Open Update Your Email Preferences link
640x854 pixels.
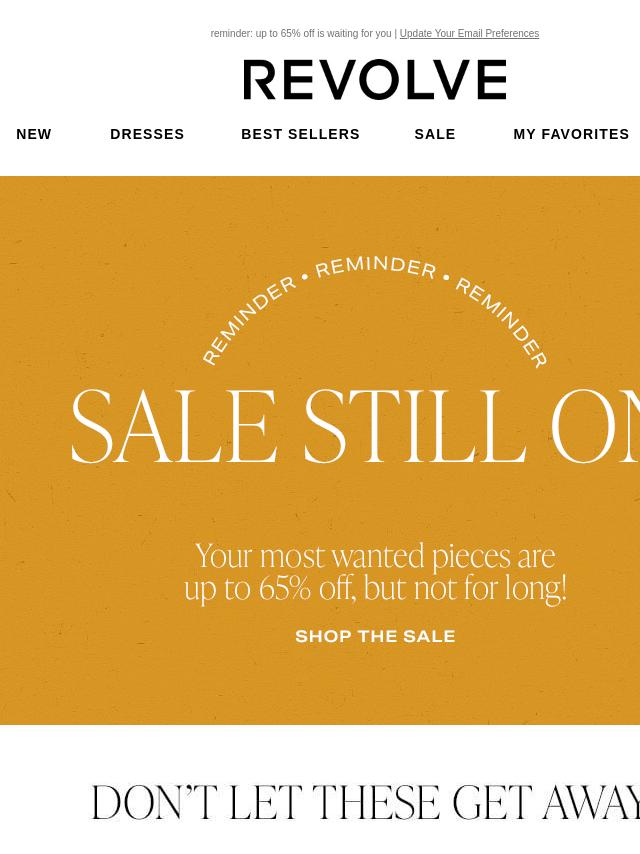coord(469,34)
